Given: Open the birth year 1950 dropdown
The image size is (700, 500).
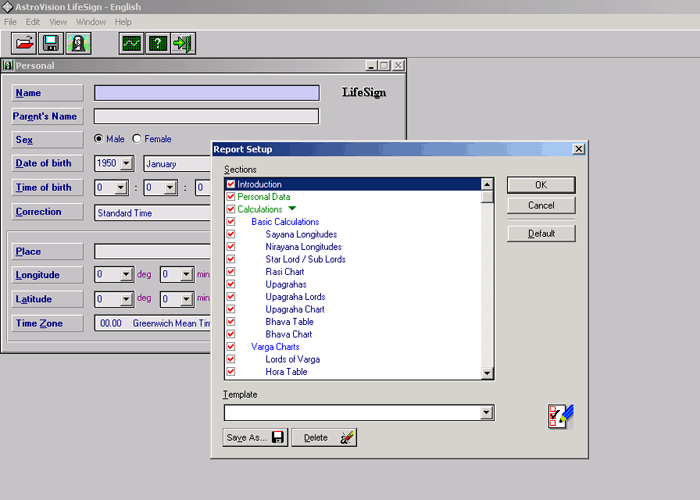Looking at the screenshot, I should 127,163.
